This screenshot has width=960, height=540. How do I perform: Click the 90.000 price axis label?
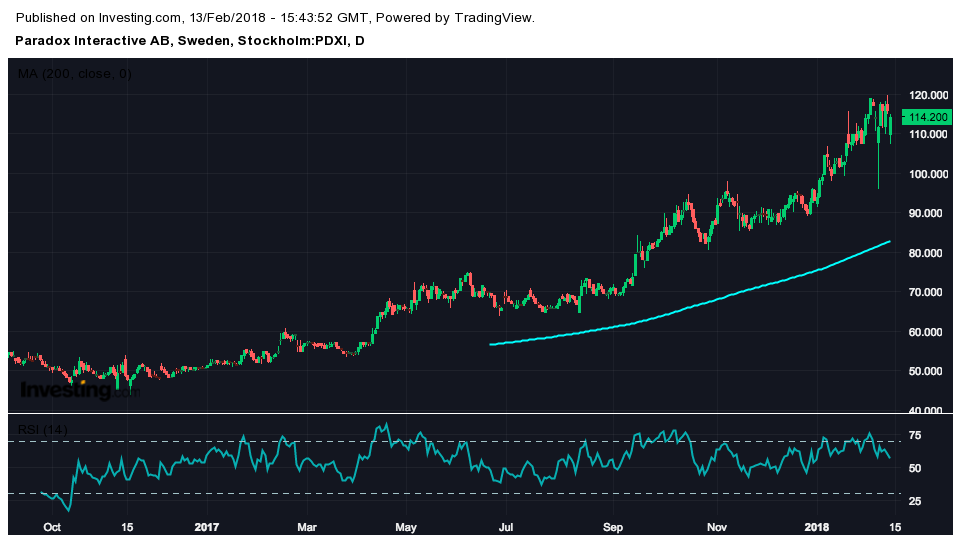tap(928, 213)
